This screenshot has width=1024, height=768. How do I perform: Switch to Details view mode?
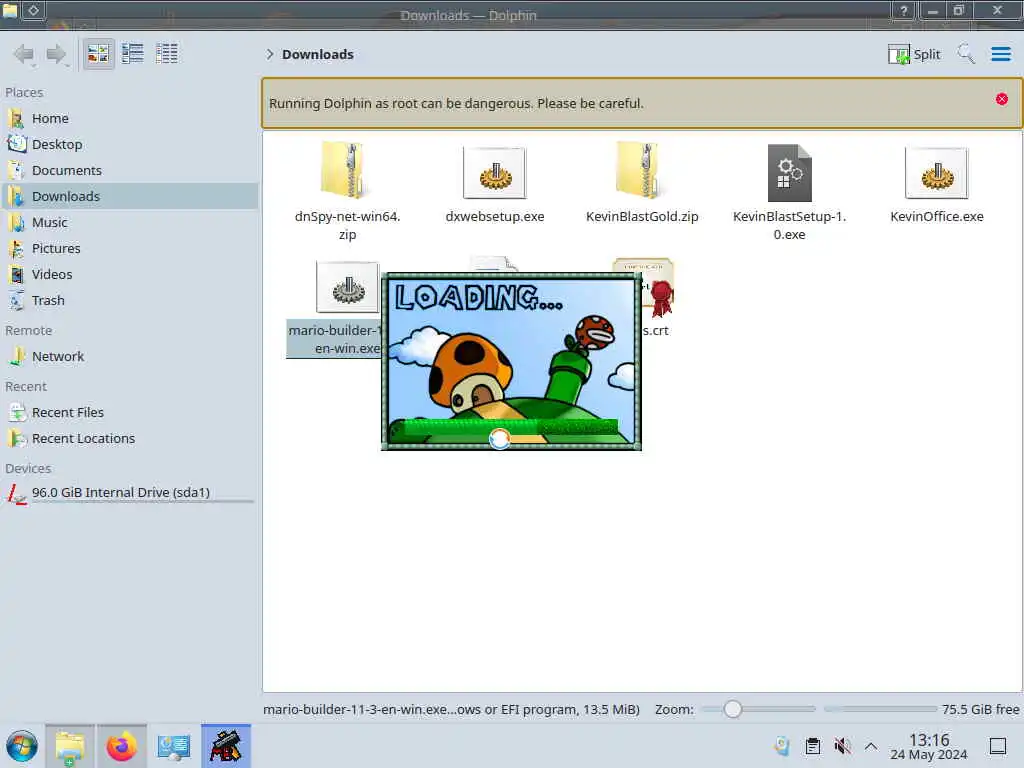(x=167, y=54)
